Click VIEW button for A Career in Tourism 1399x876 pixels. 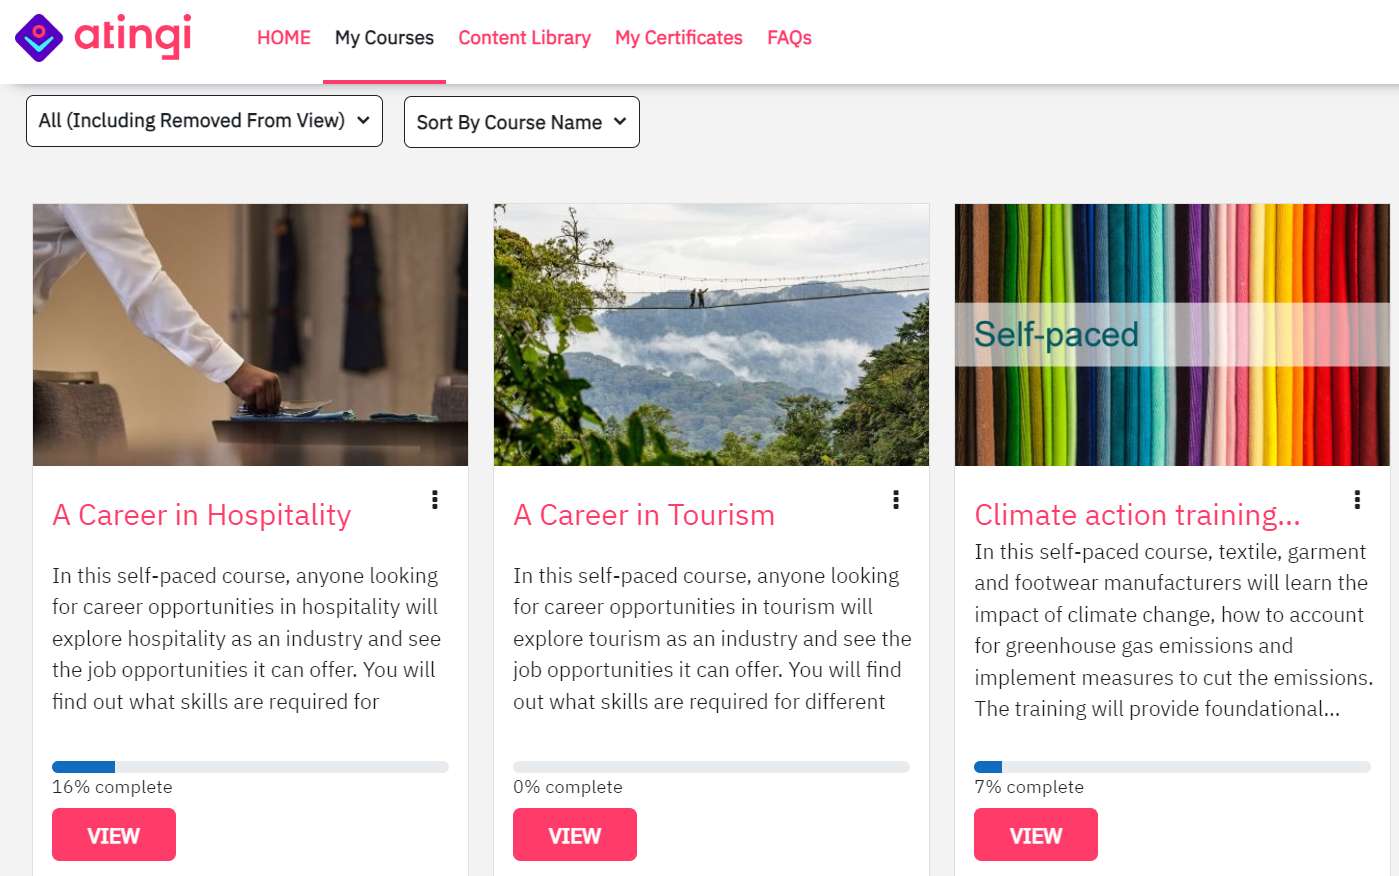[x=575, y=835]
